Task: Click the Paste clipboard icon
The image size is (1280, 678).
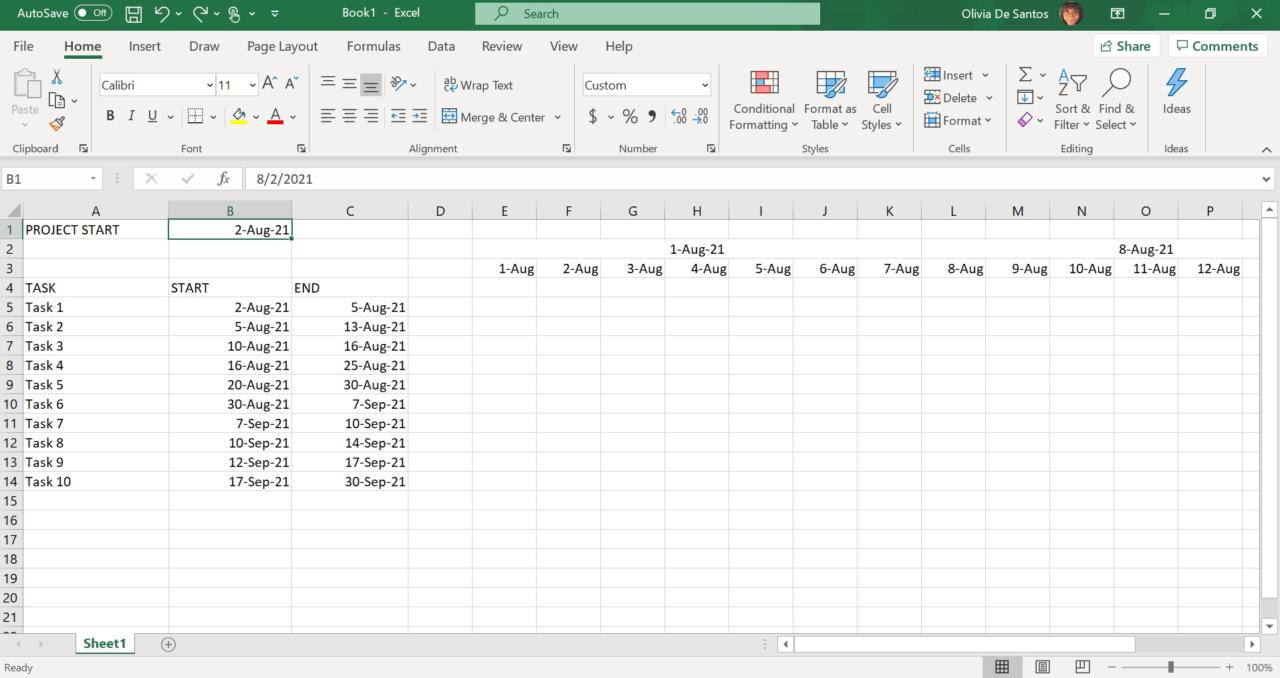Action: [25, 86]
